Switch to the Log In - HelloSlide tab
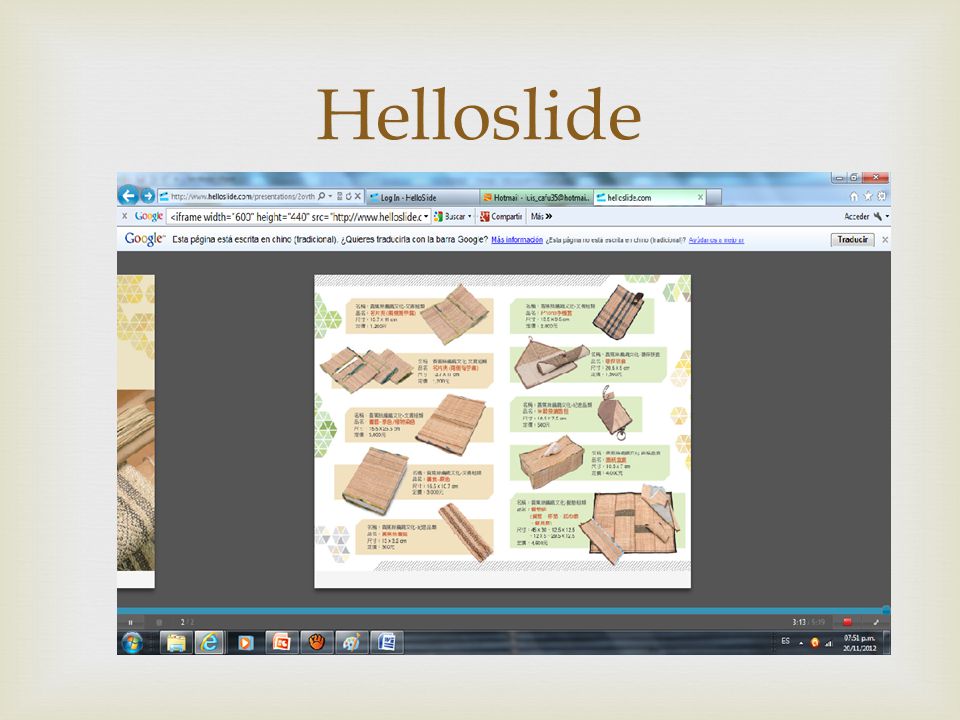960x720 pixels. click(422, 197)
